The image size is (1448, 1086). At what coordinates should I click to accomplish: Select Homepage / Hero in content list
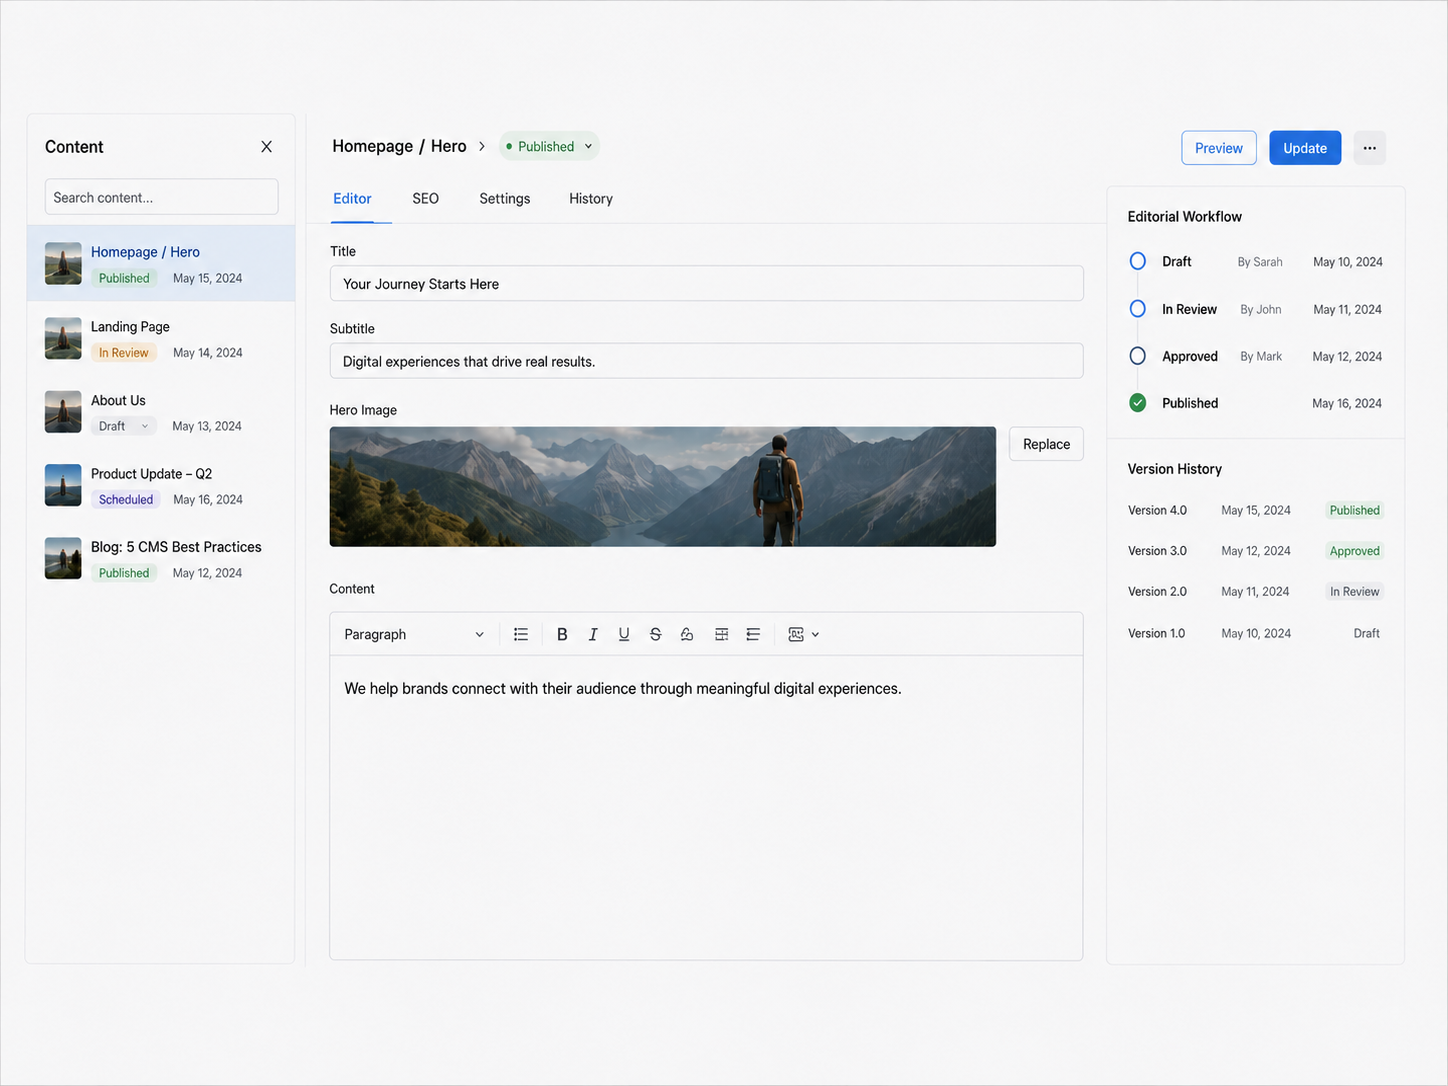(x=161, y=264)
